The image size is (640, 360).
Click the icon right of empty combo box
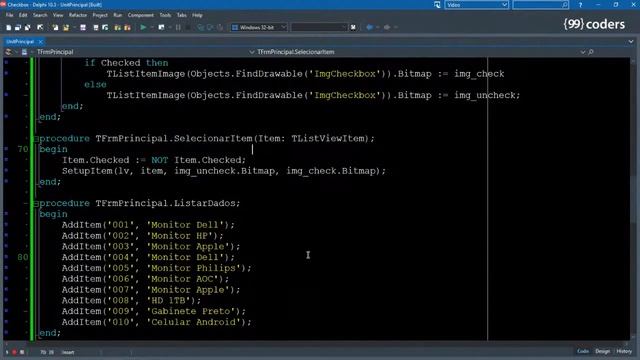(353, 27)
